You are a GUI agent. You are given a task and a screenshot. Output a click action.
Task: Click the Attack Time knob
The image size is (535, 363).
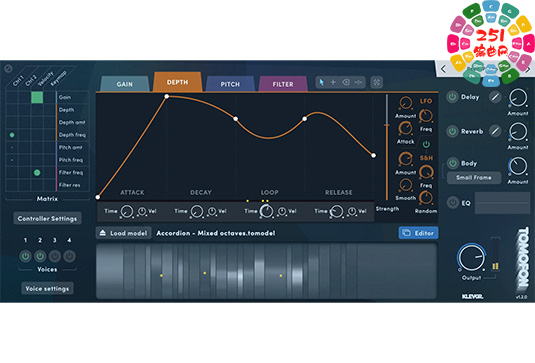(x=127, y=212)
